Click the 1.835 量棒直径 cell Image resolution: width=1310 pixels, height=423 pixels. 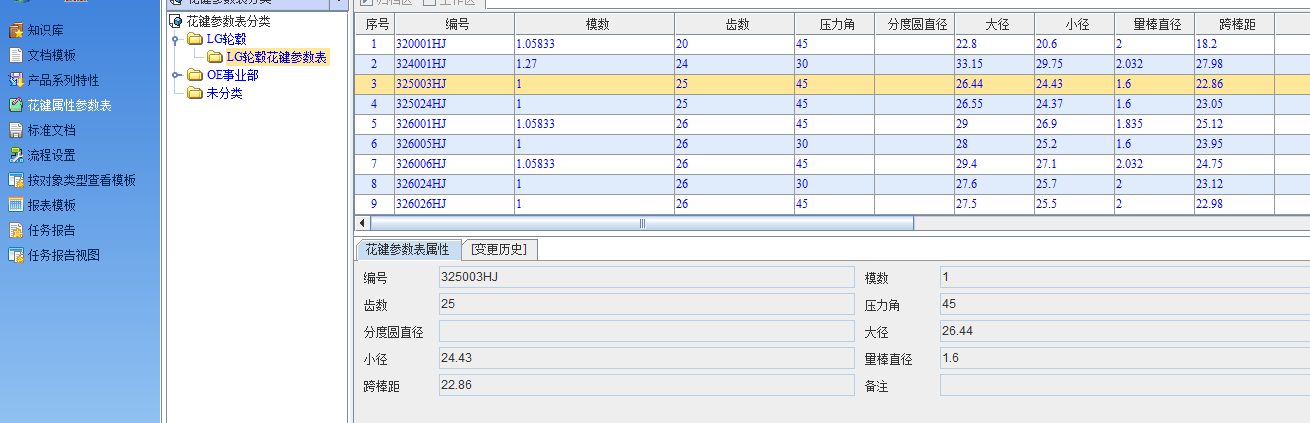pos(1154,124)
